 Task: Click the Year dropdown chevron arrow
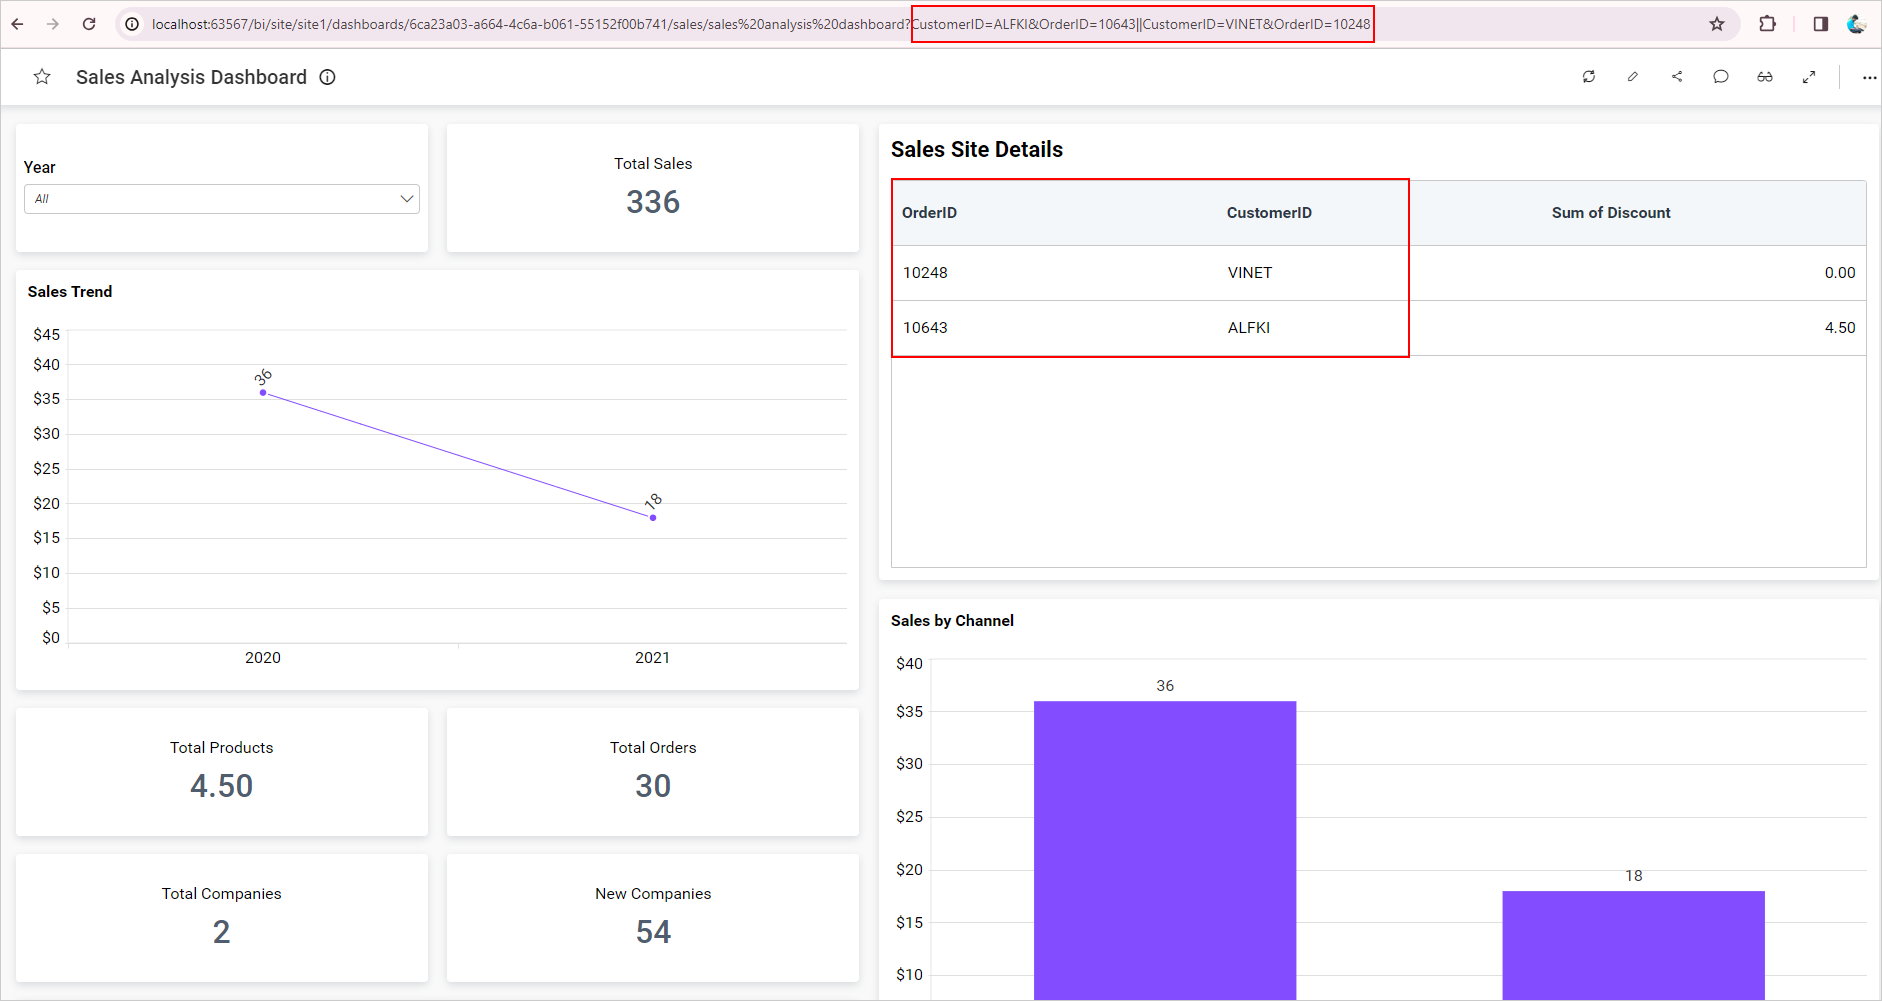click(406, 199)
